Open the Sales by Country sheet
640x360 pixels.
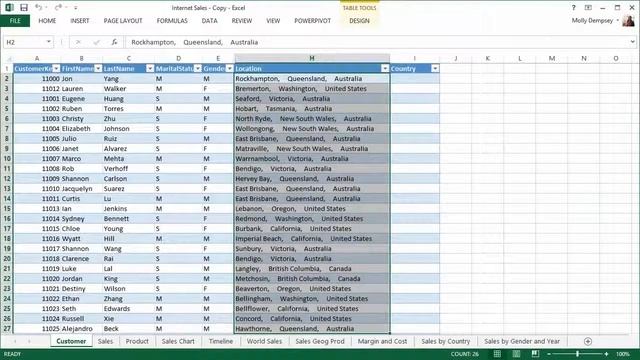point(446,341)
